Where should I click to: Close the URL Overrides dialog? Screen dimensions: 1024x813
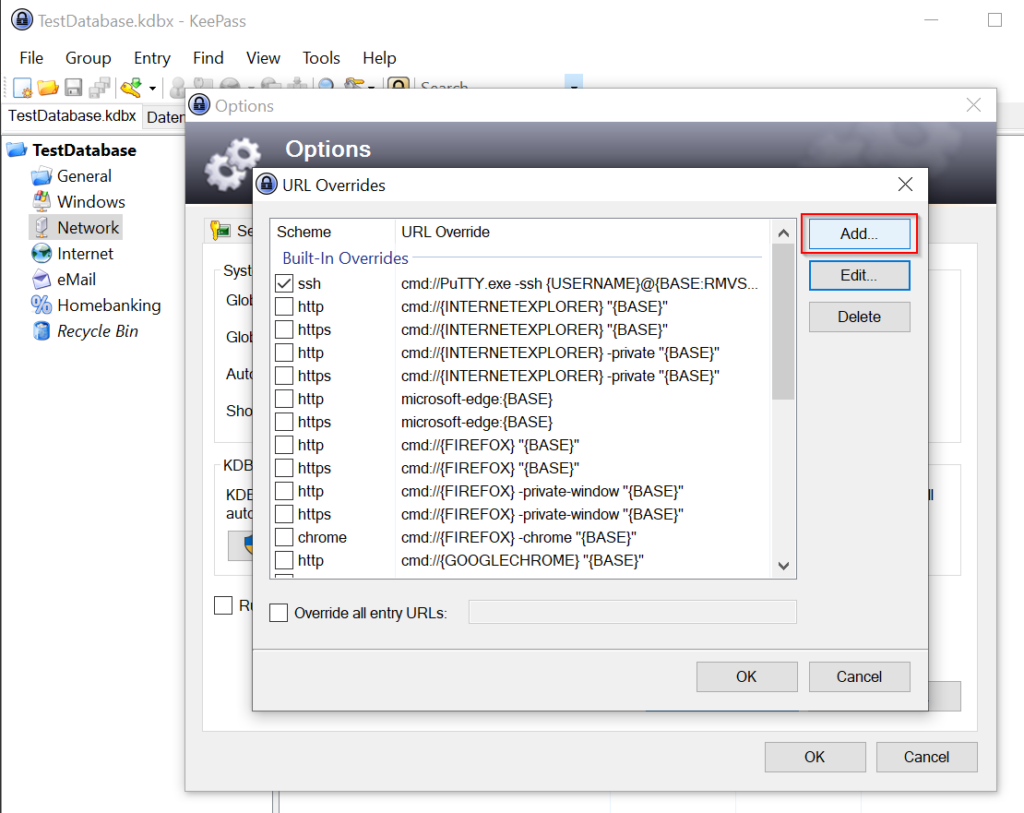coord(905,184)
